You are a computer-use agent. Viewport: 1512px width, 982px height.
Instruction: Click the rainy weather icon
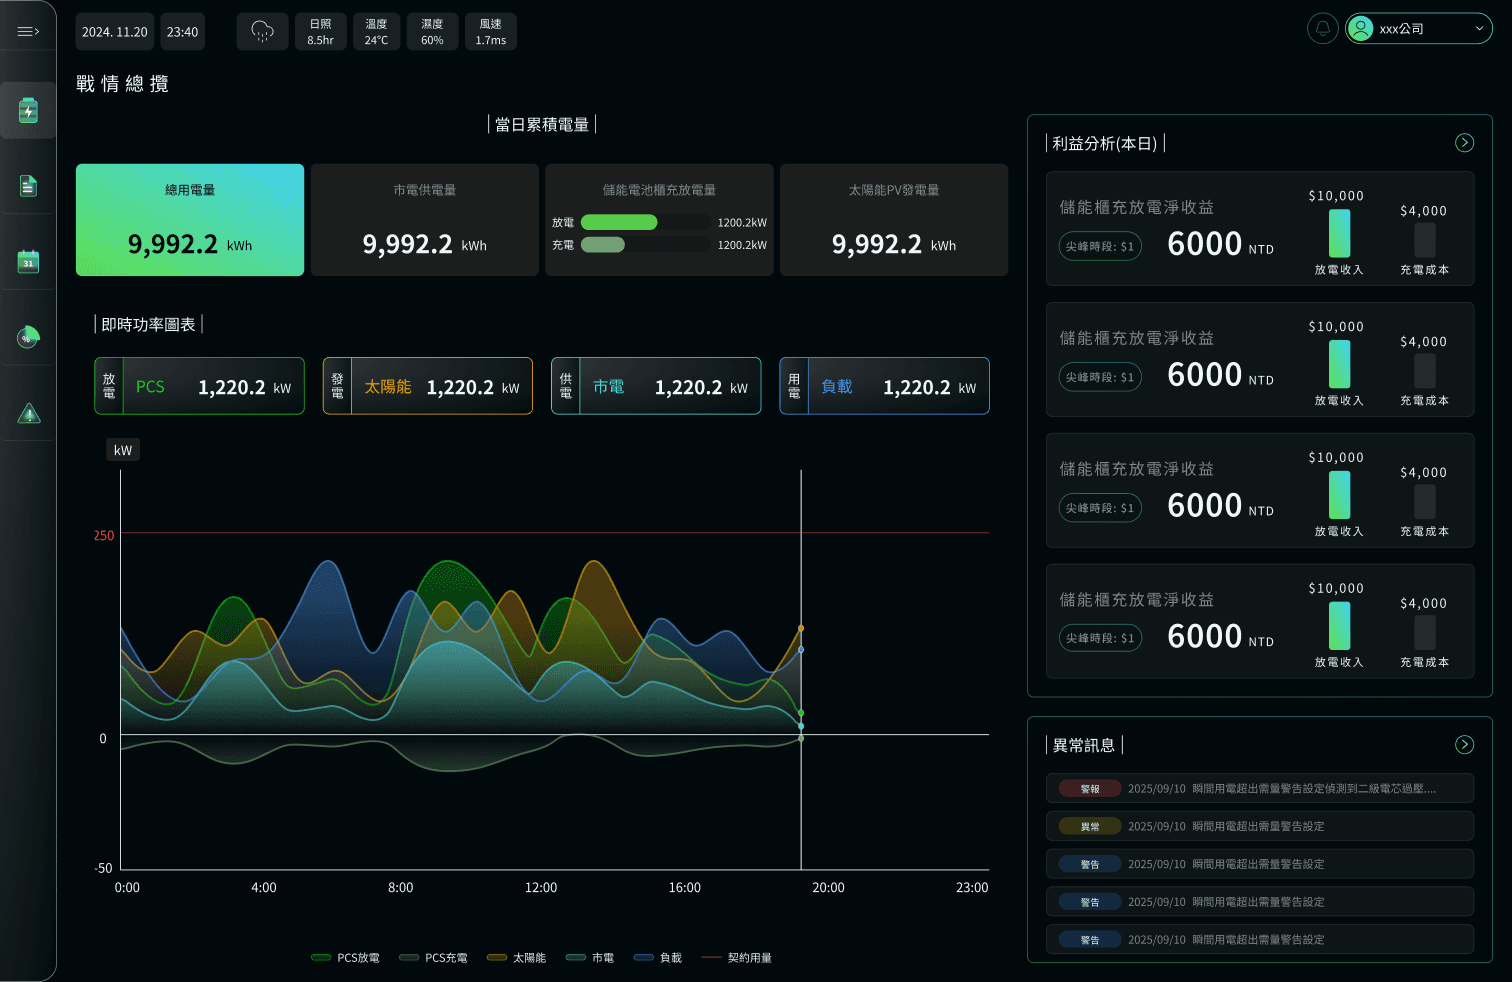click(x=262, y=31)
